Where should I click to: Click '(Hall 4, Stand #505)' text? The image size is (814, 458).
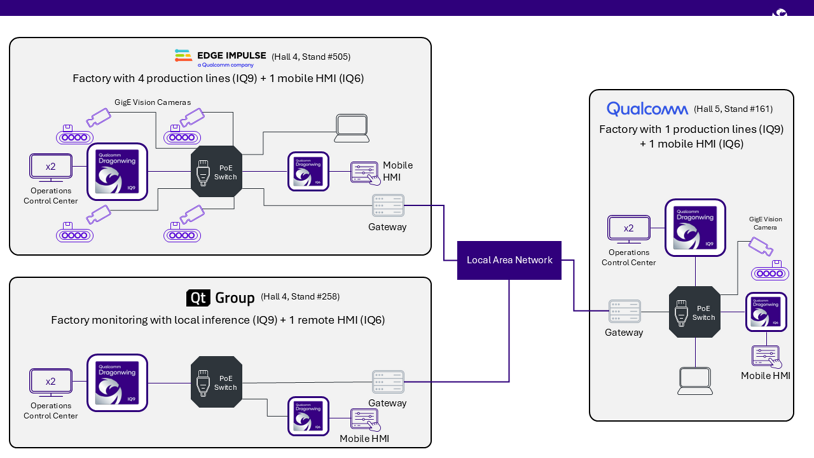311,57
